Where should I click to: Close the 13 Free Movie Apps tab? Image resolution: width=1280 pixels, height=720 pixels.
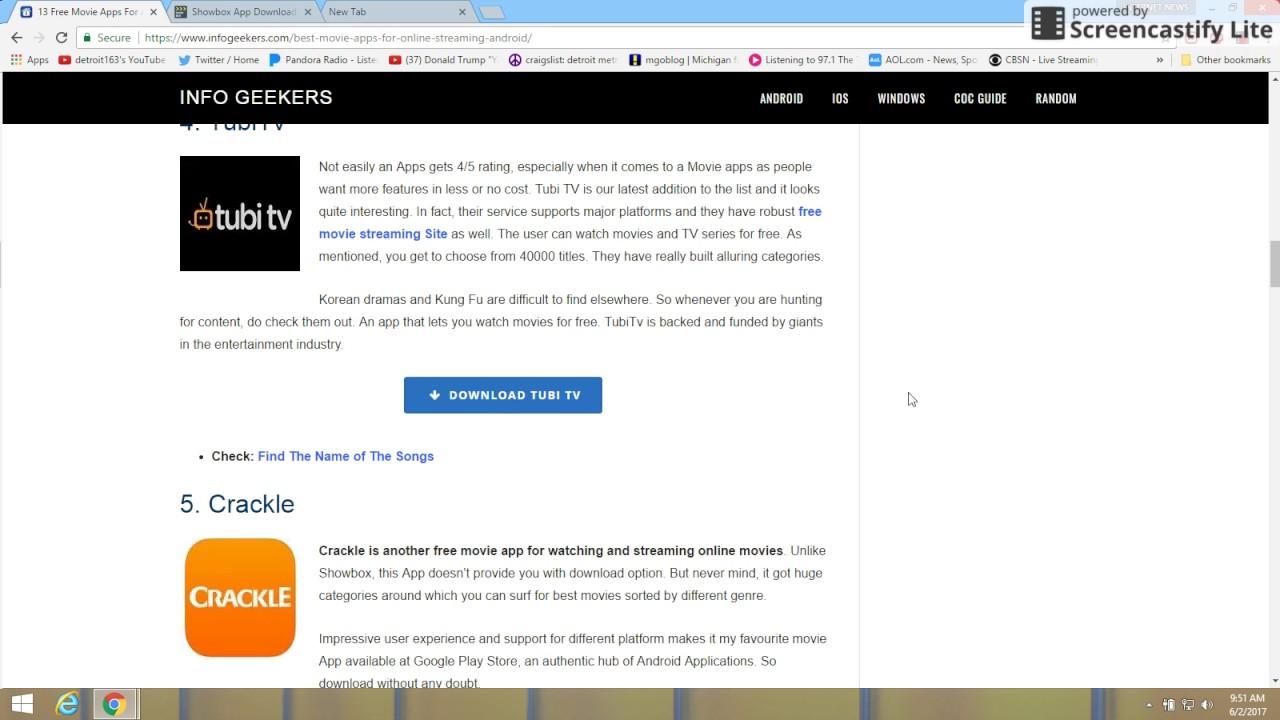[x=153, y=12]
